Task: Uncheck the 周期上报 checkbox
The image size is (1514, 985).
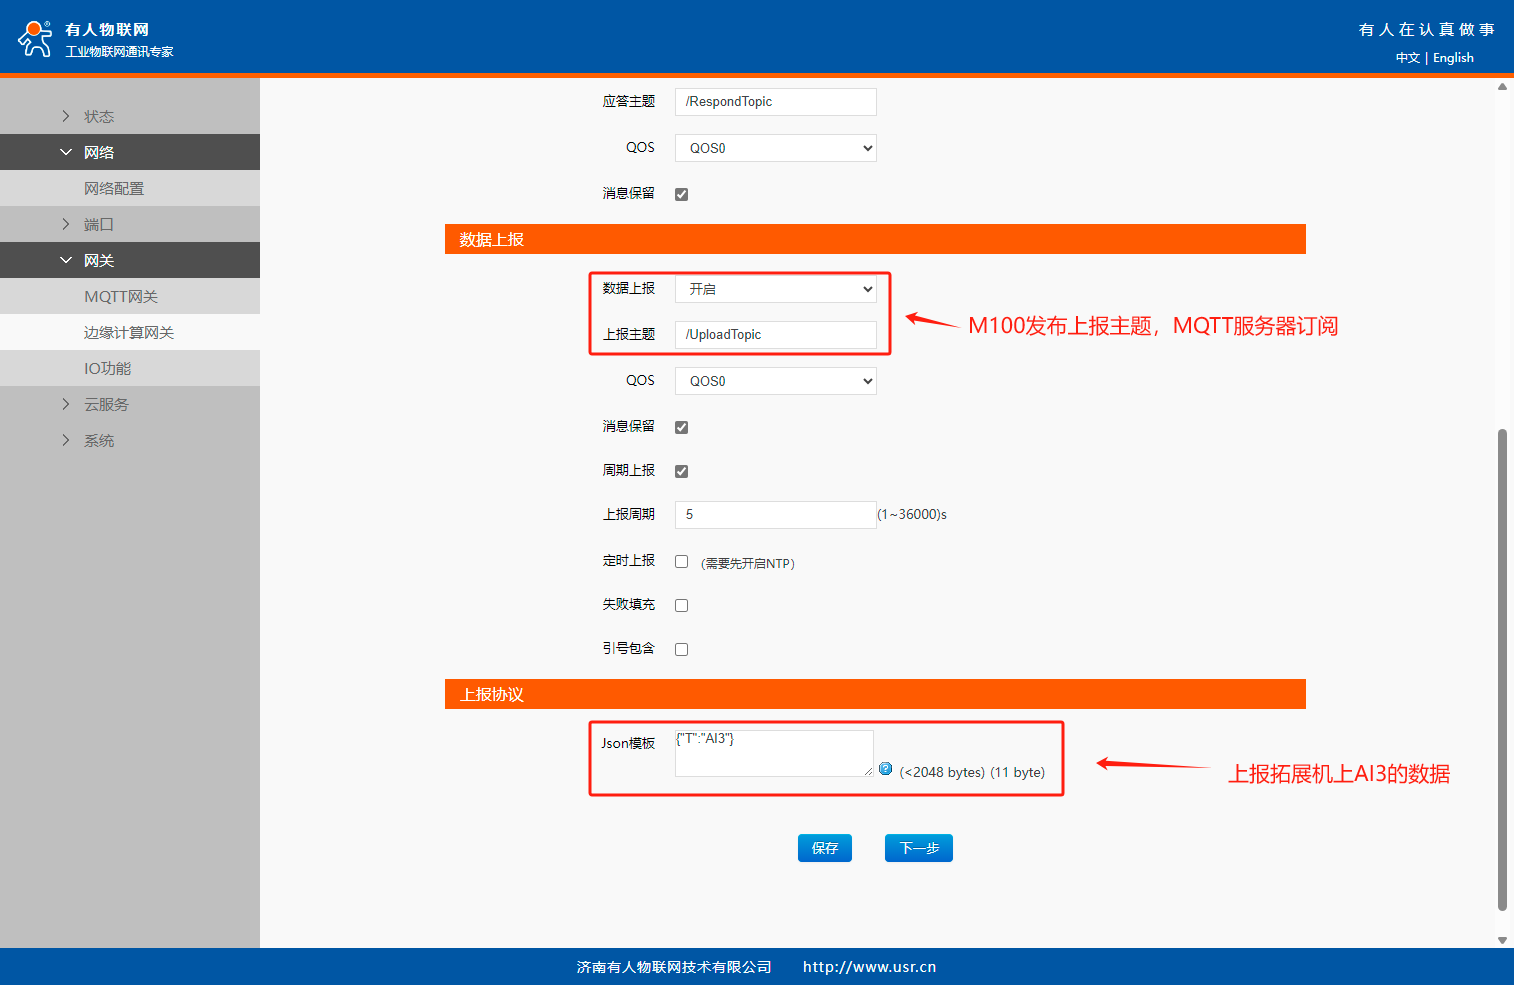Action: coord(681,471)
